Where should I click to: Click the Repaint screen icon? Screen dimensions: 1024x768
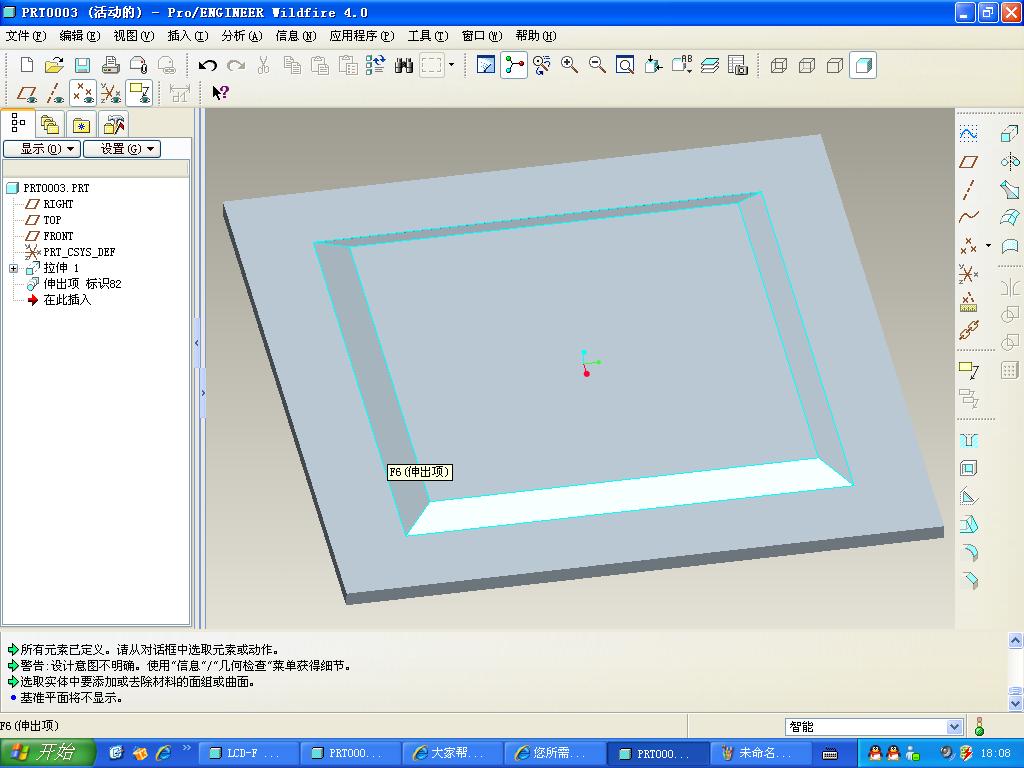486,65
